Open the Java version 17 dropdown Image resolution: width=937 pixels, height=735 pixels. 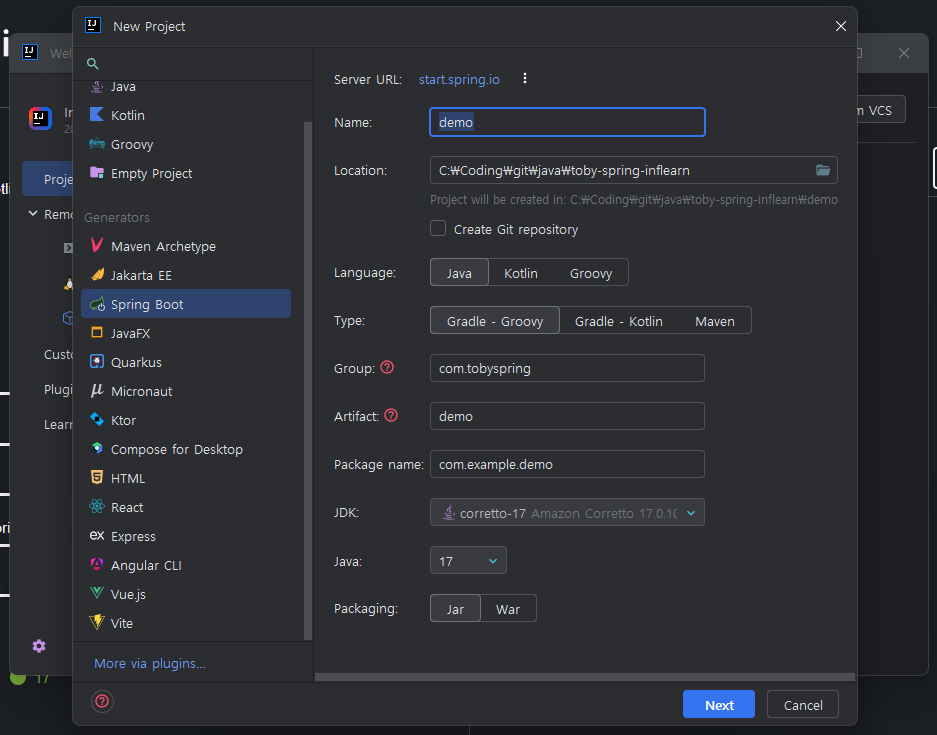click(x=468, y=561)
